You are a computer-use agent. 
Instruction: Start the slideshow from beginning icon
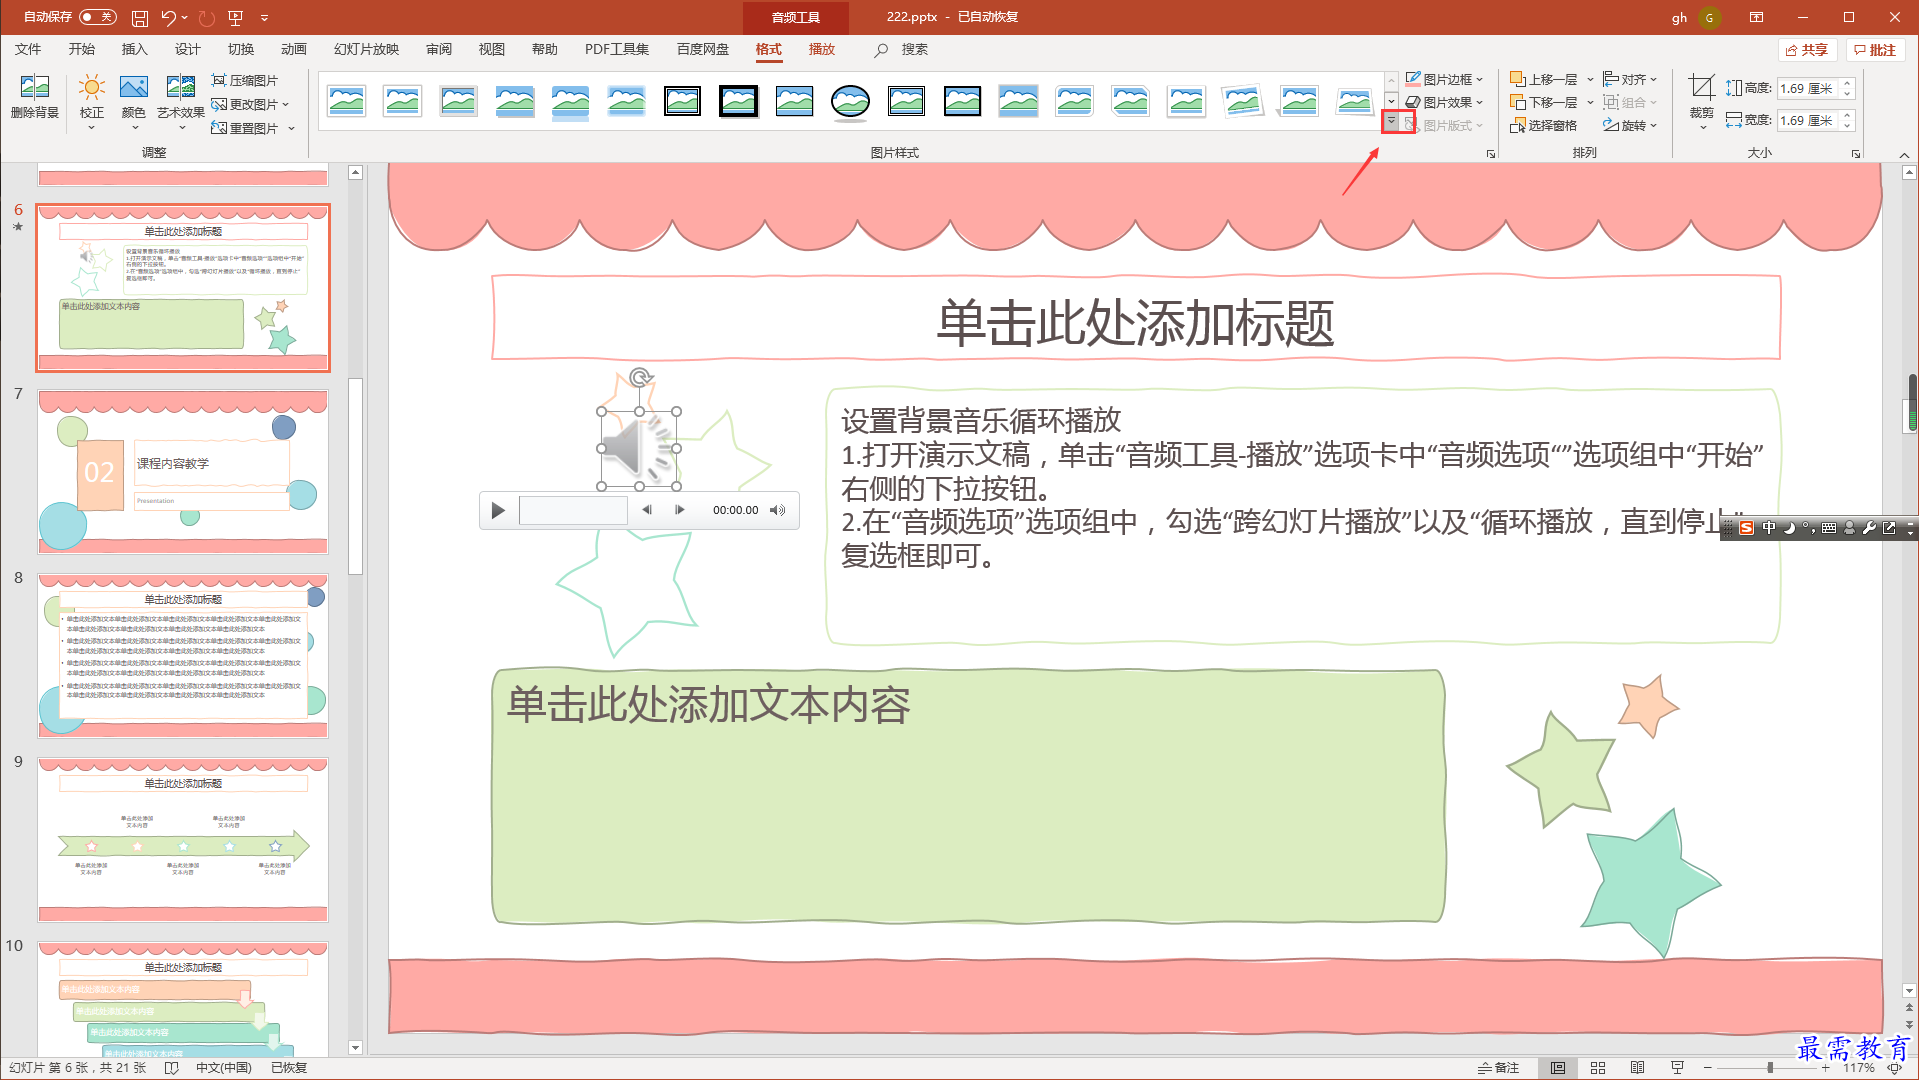236,18
